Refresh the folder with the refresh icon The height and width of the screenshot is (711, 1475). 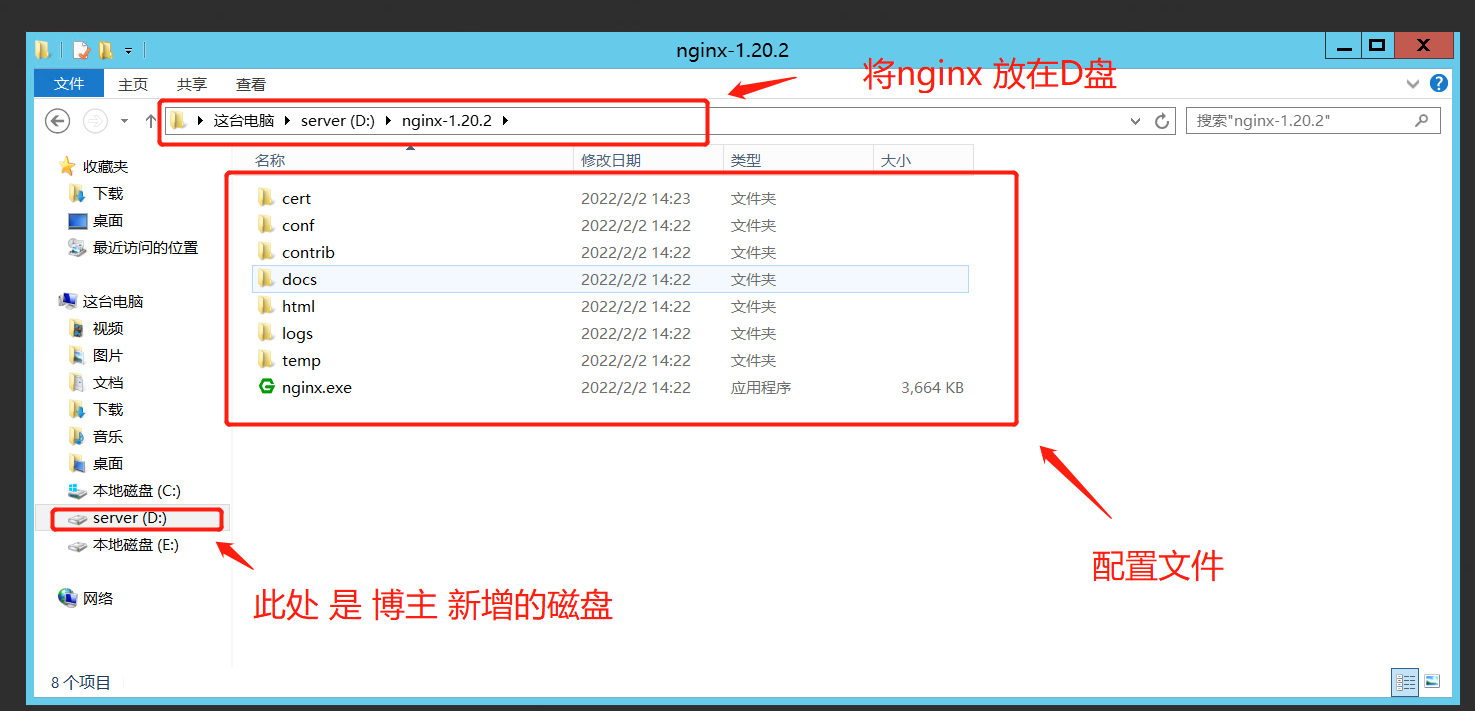[x=1161, y=121]
